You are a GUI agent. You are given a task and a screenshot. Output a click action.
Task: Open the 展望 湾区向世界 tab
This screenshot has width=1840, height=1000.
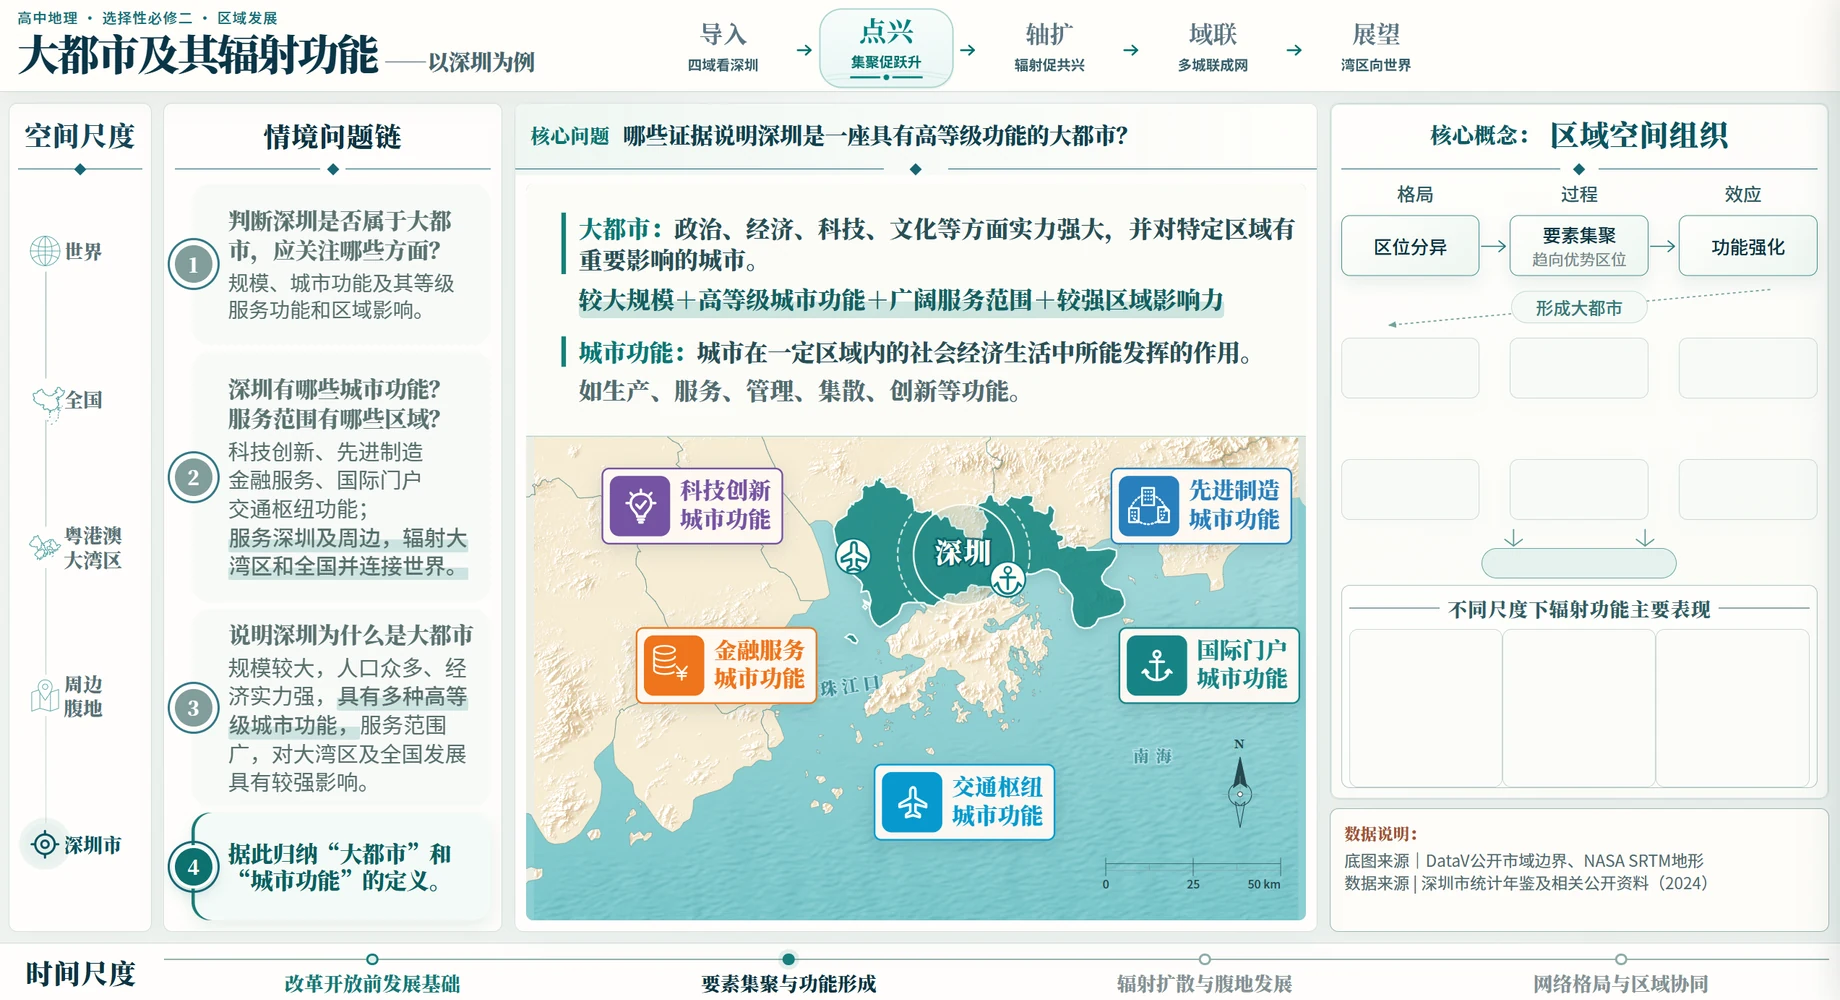click(x=1376, y=47)
